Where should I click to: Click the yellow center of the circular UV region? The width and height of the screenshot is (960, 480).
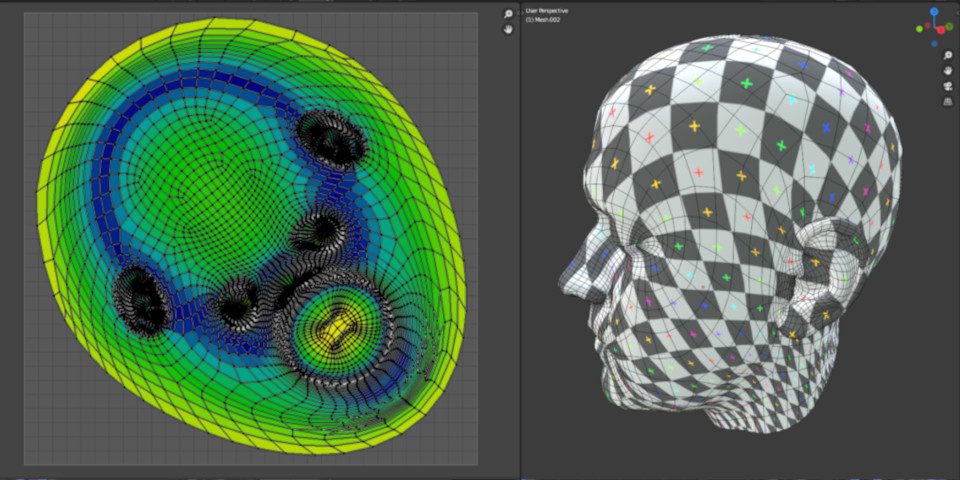(335, 326)
